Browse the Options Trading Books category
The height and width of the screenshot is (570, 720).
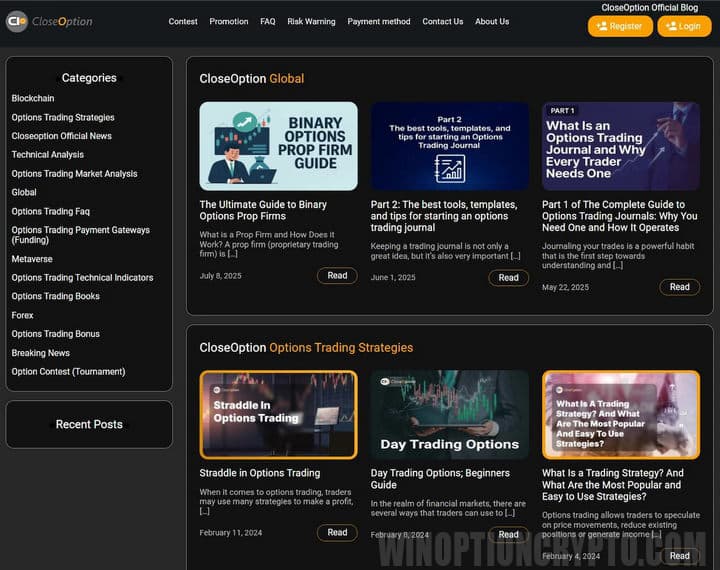click(x=56, y=296)
